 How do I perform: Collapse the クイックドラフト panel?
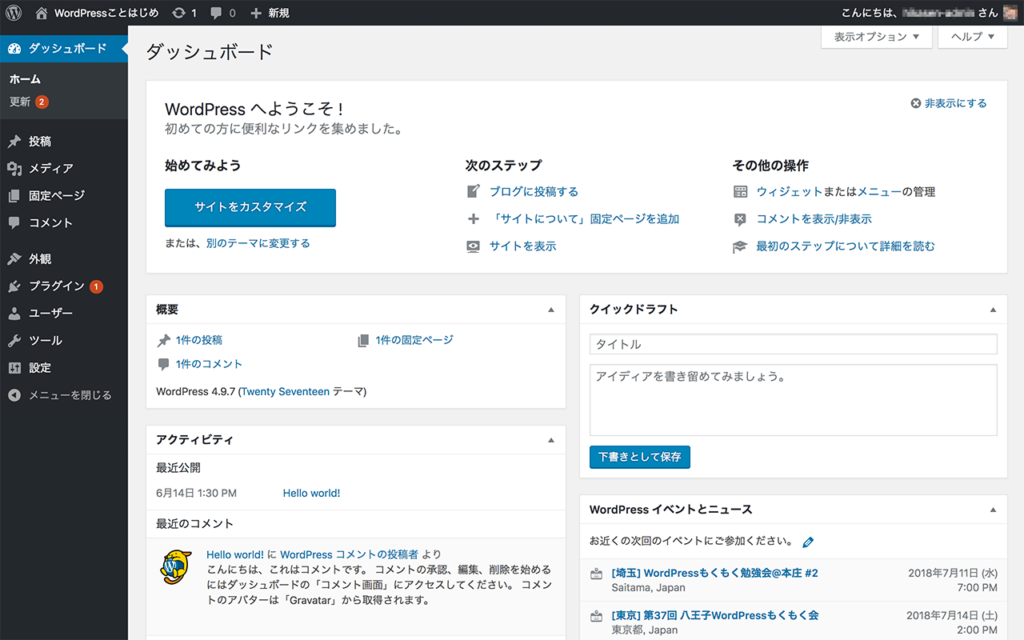[x=993, y=310]
